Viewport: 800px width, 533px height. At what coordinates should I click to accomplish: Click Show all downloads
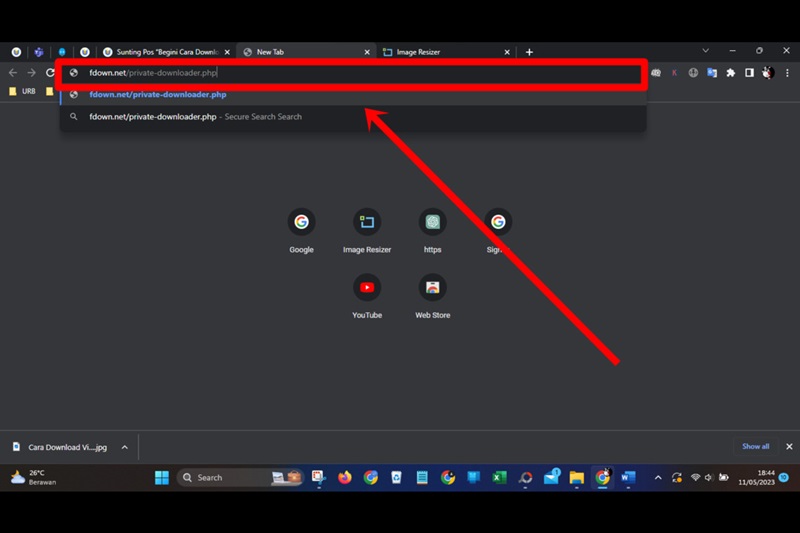755,447
